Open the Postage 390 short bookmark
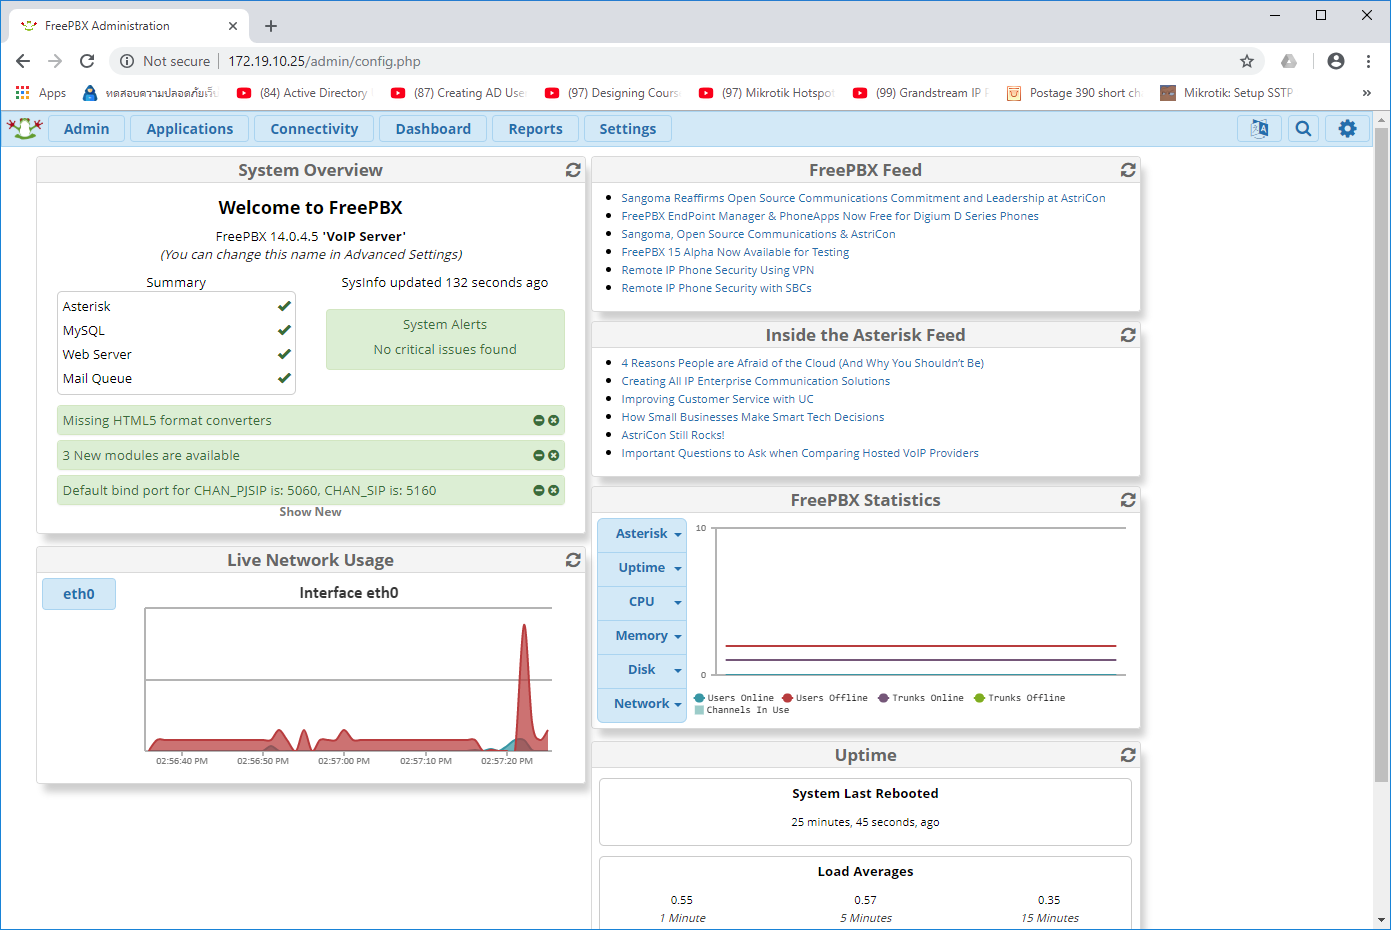The image size is (1391, 930). point(1074,93)
